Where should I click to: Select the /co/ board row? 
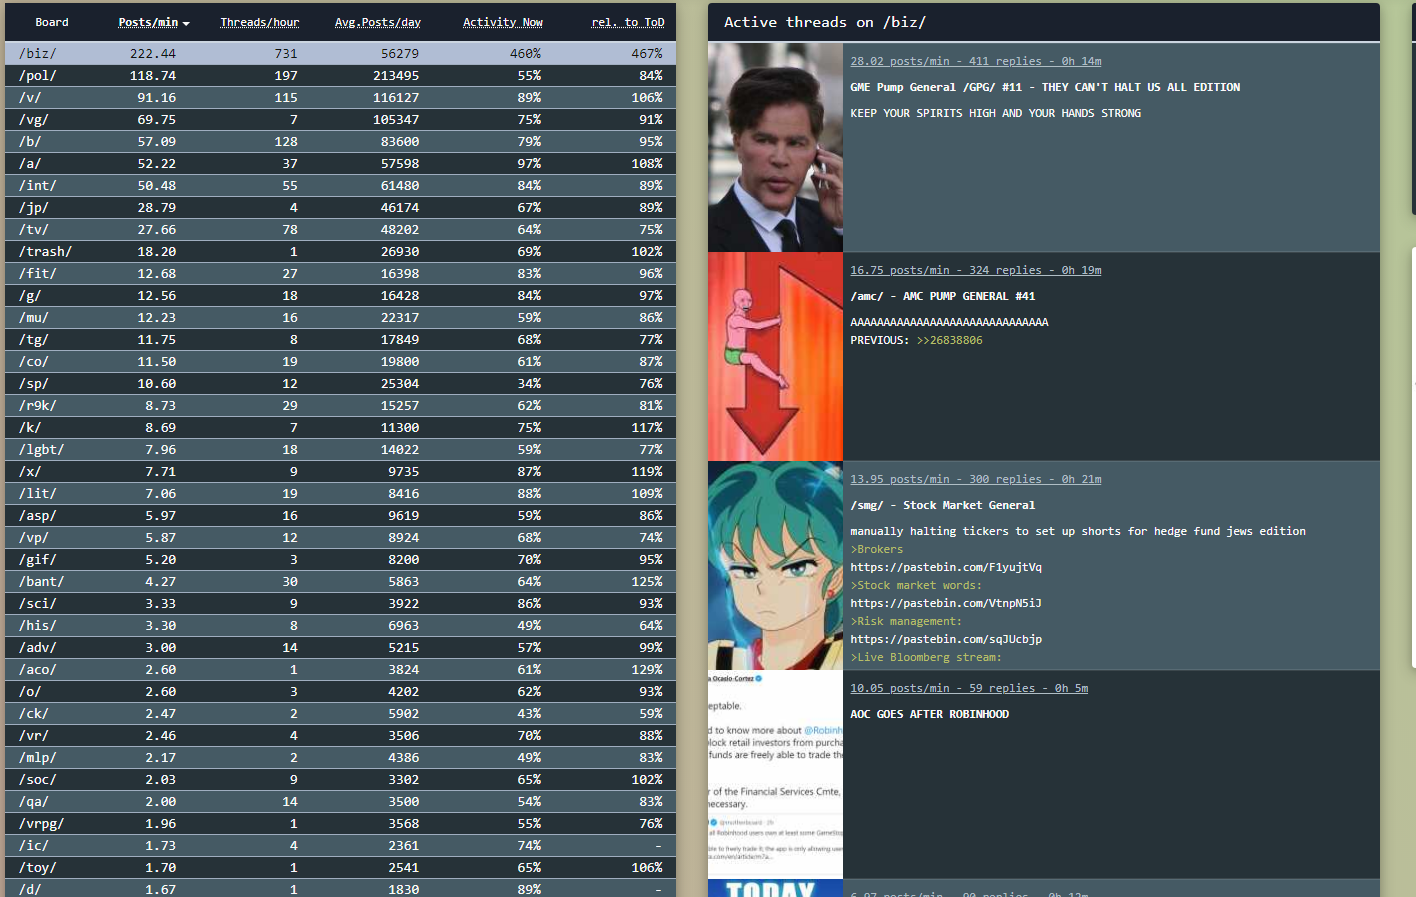tap(340, 361)
